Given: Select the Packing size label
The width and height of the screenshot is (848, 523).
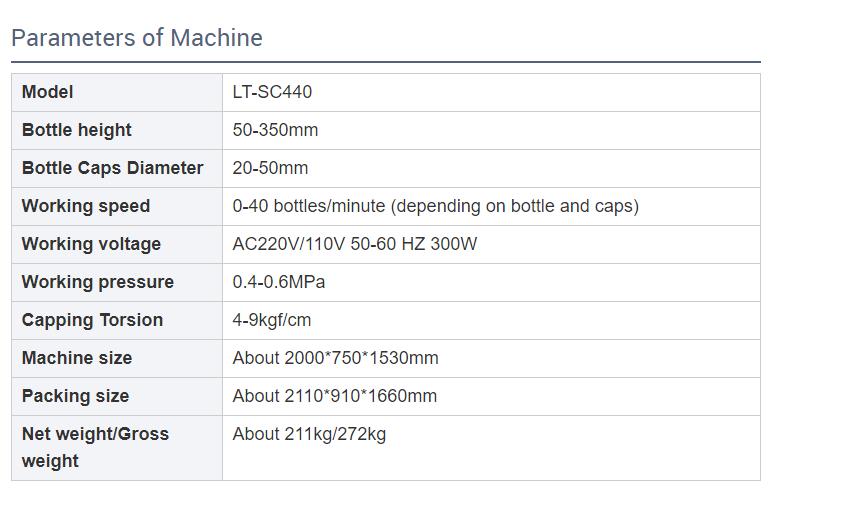Looking at the screenshot, I should 75,396.
